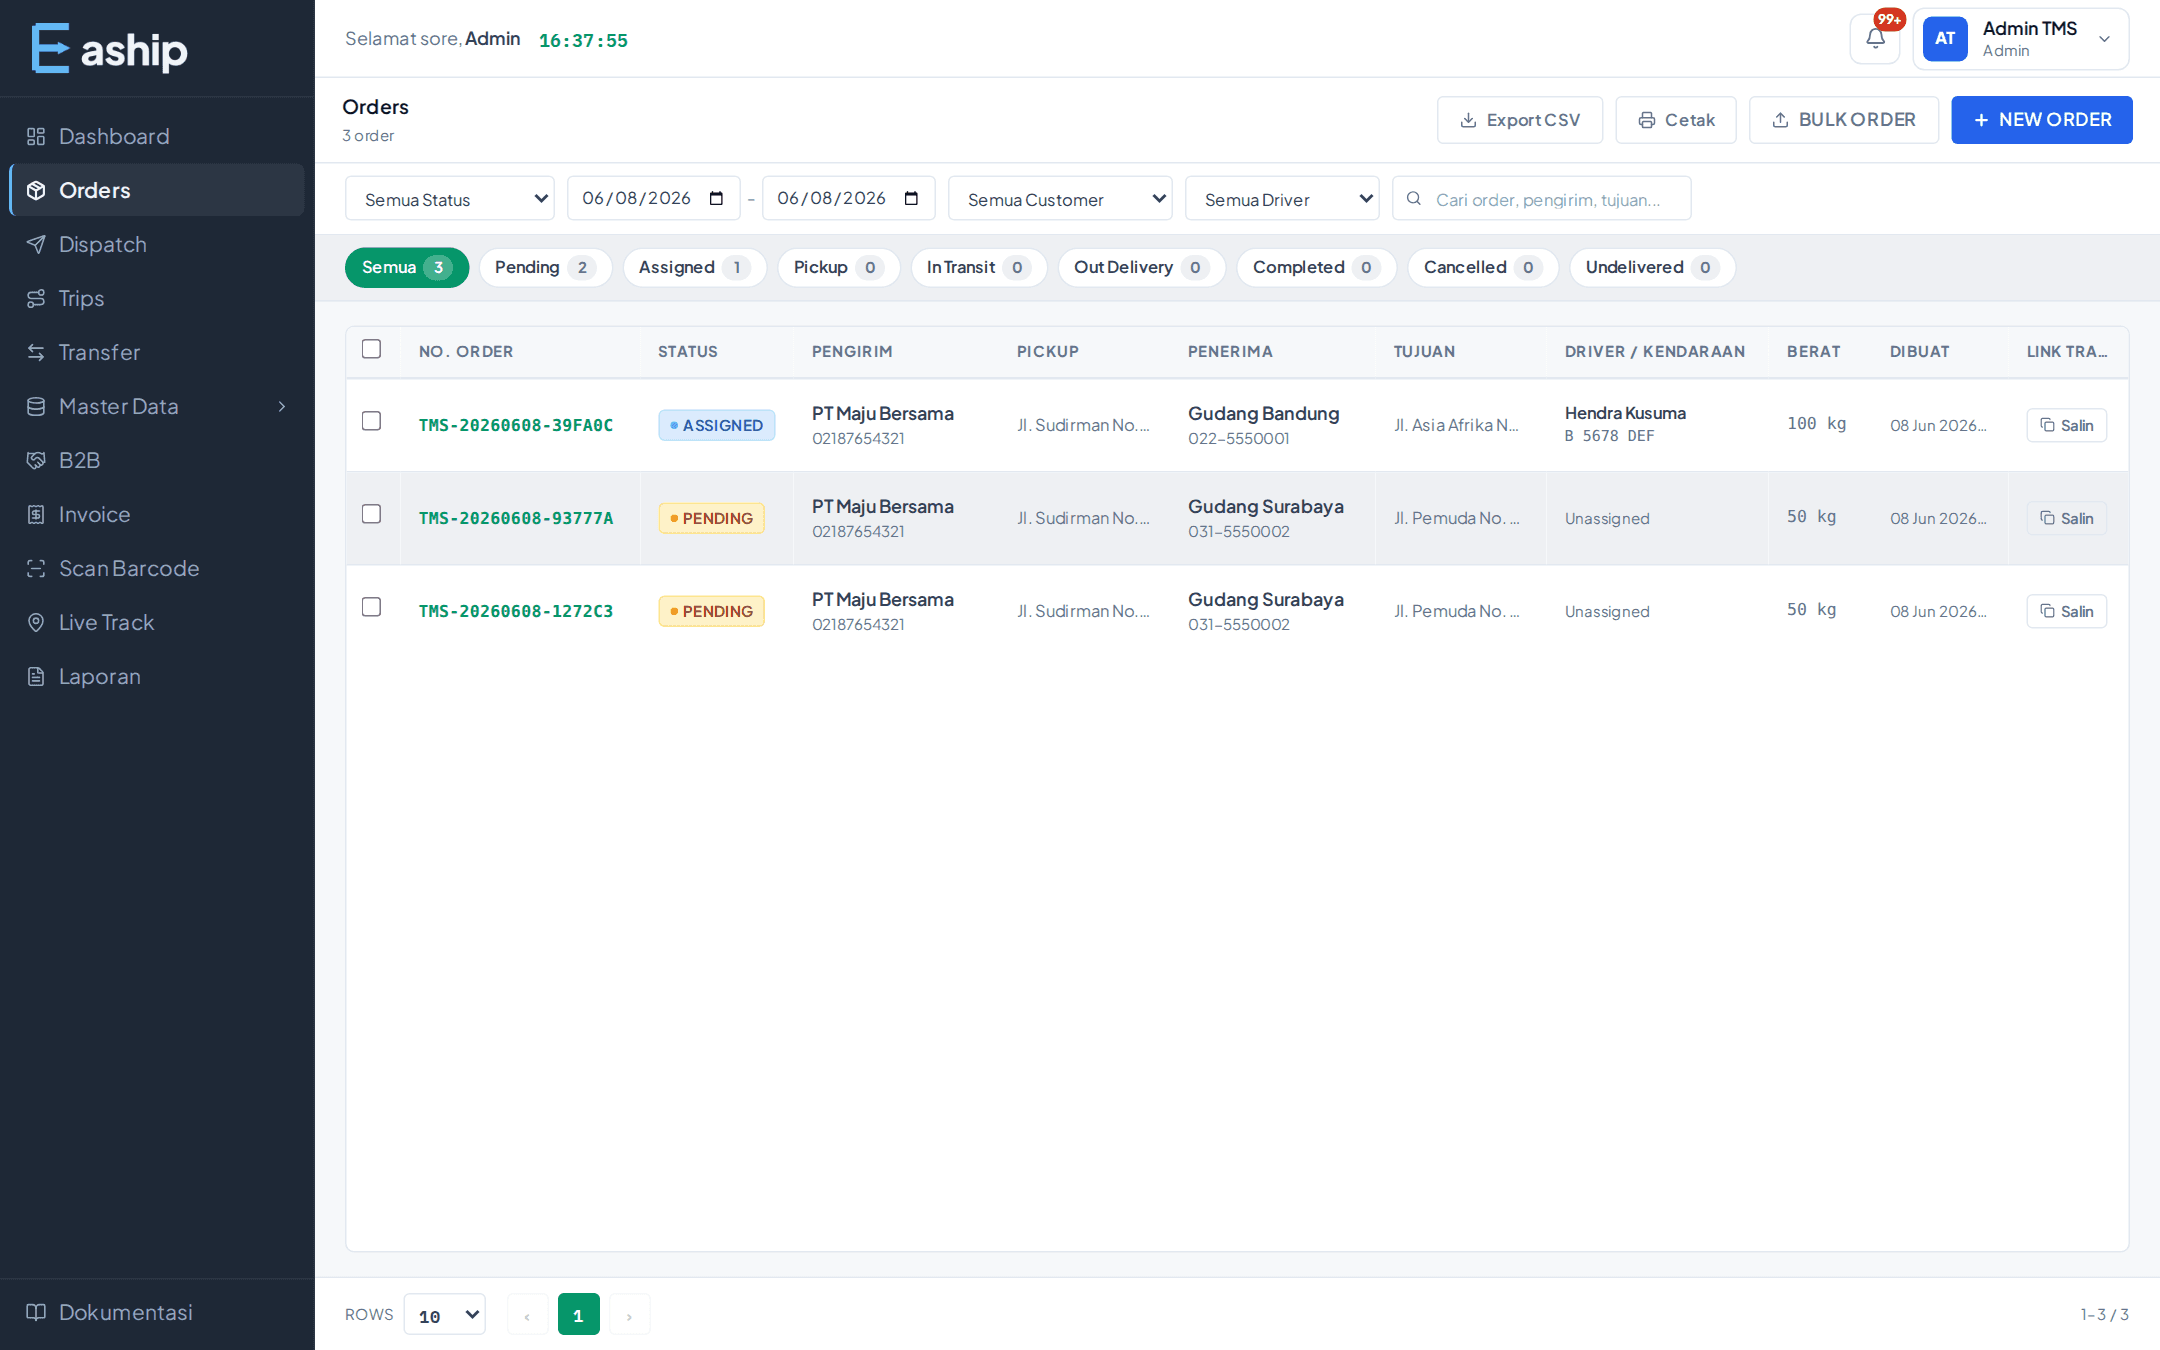Select the Semua filter tab

point(406,267)
